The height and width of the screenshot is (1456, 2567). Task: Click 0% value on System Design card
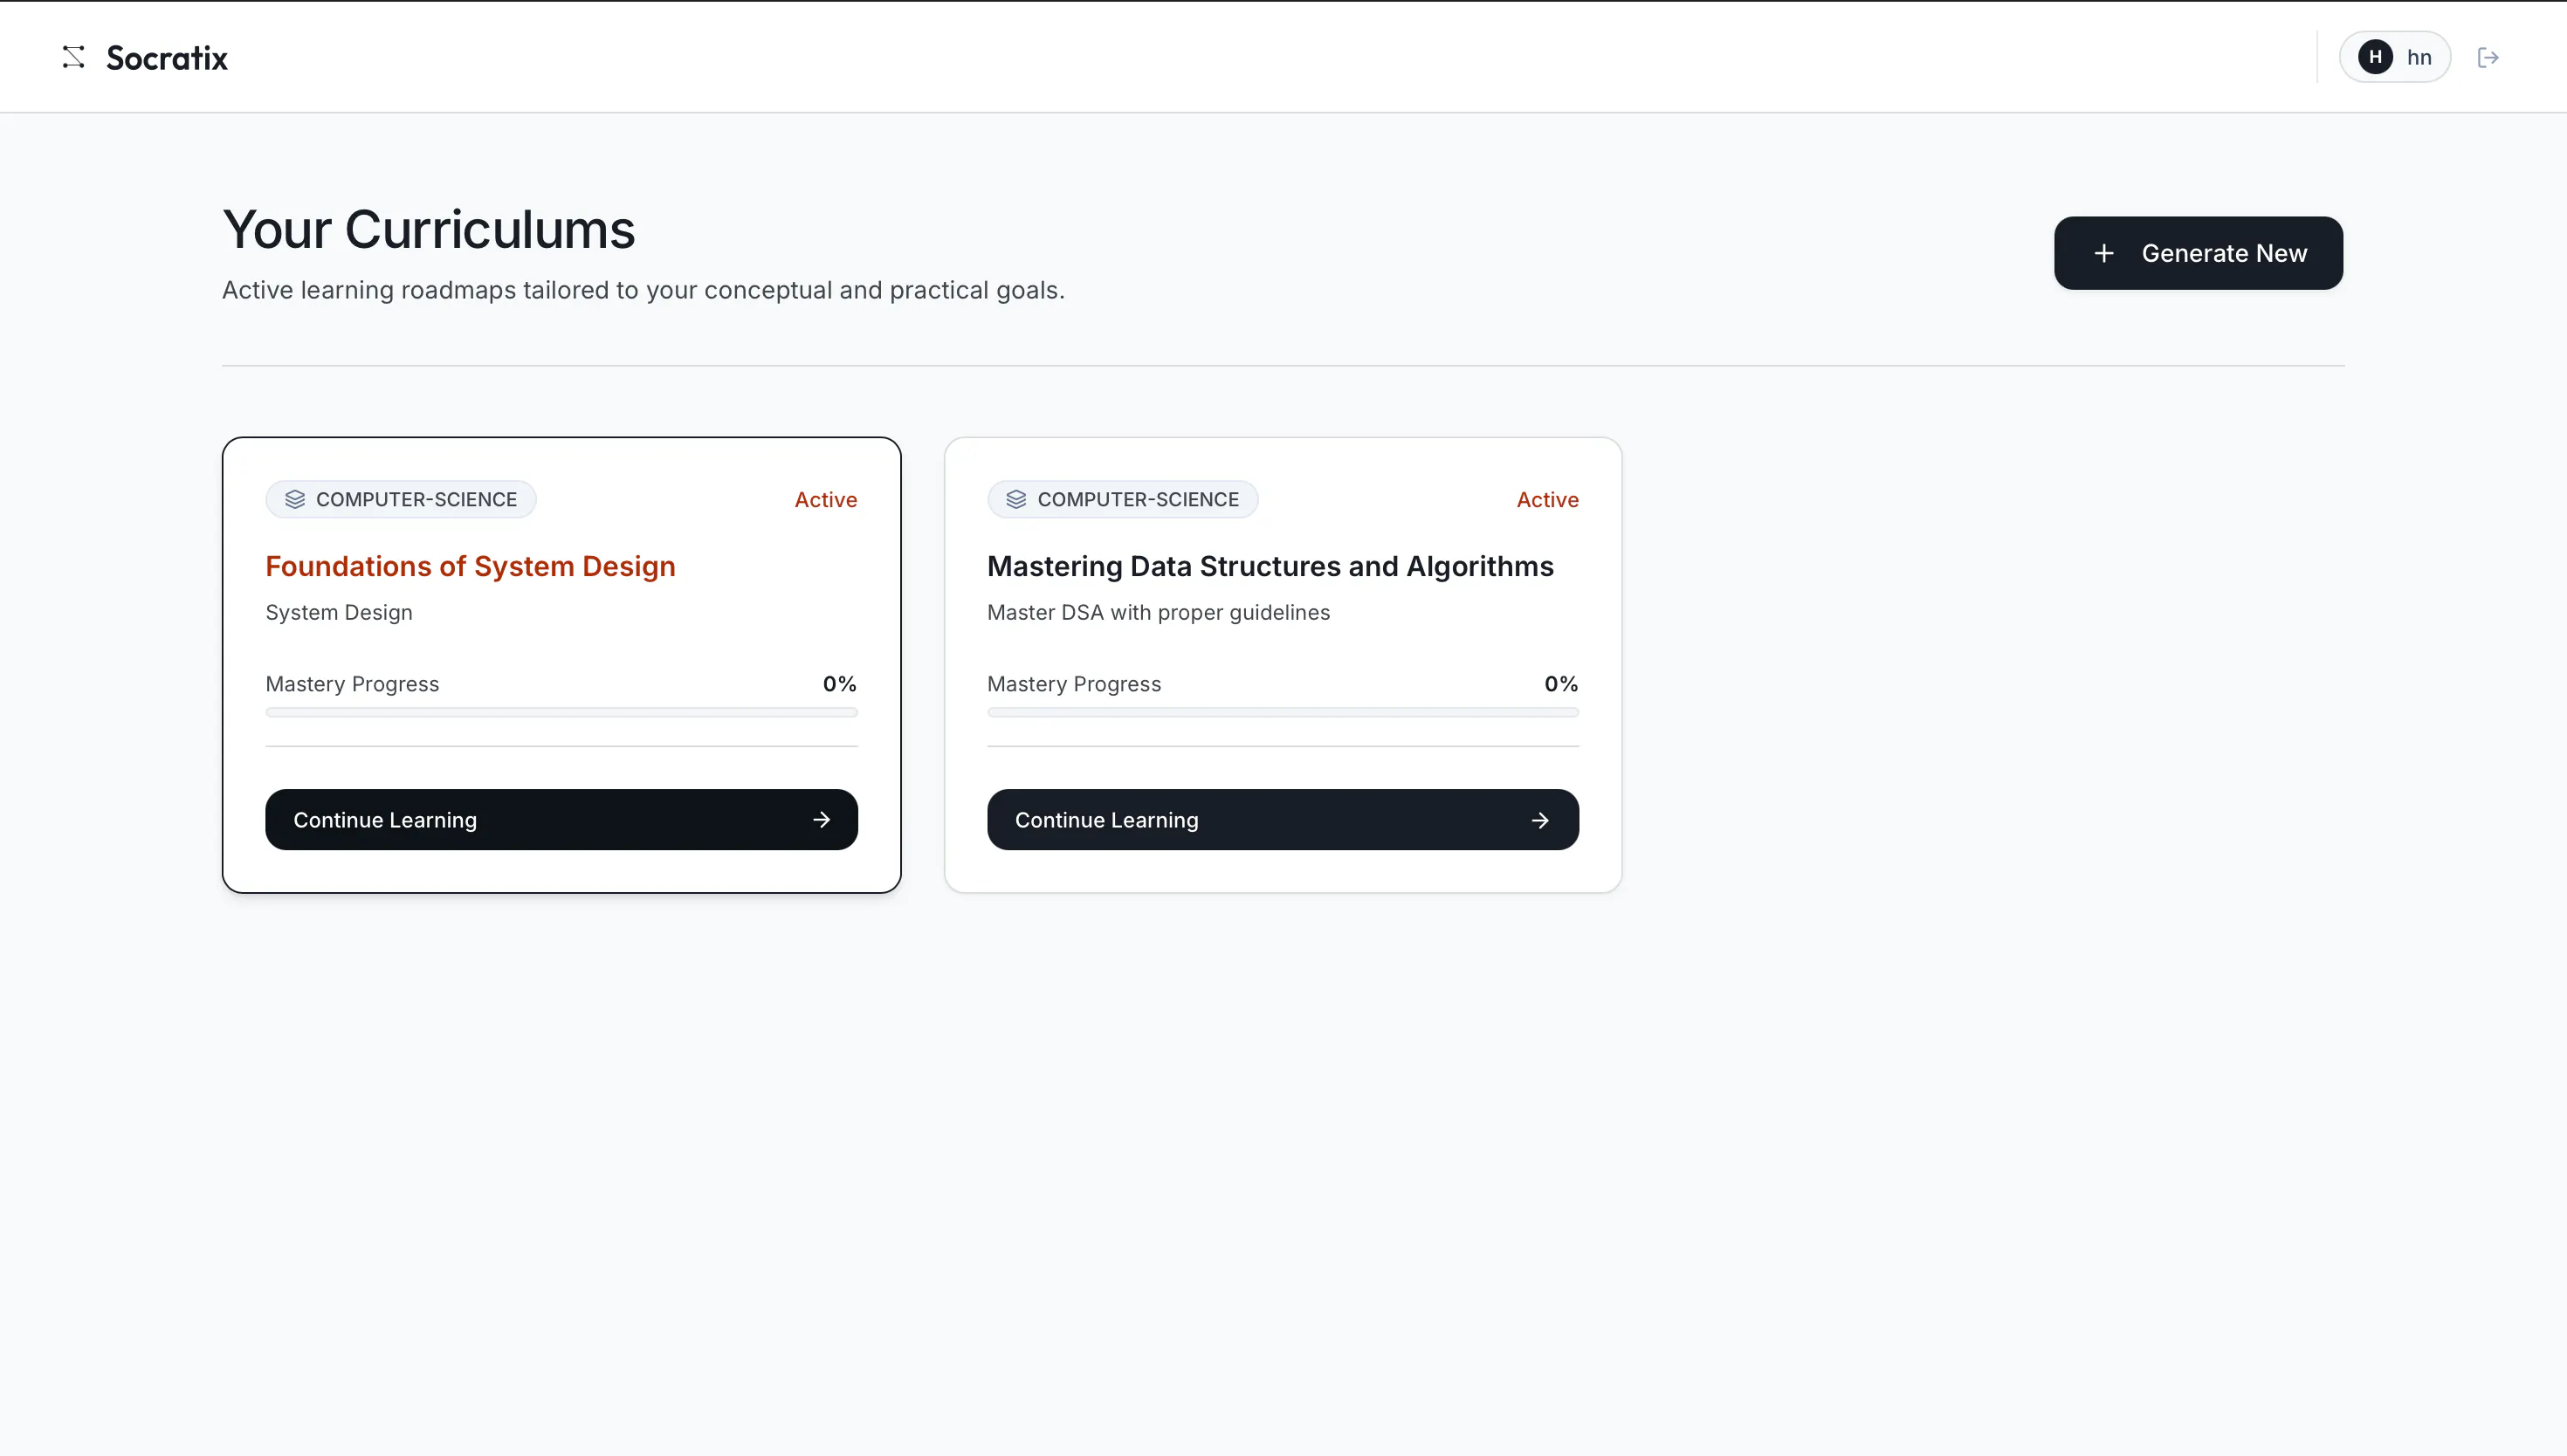[x=840, y=684]
